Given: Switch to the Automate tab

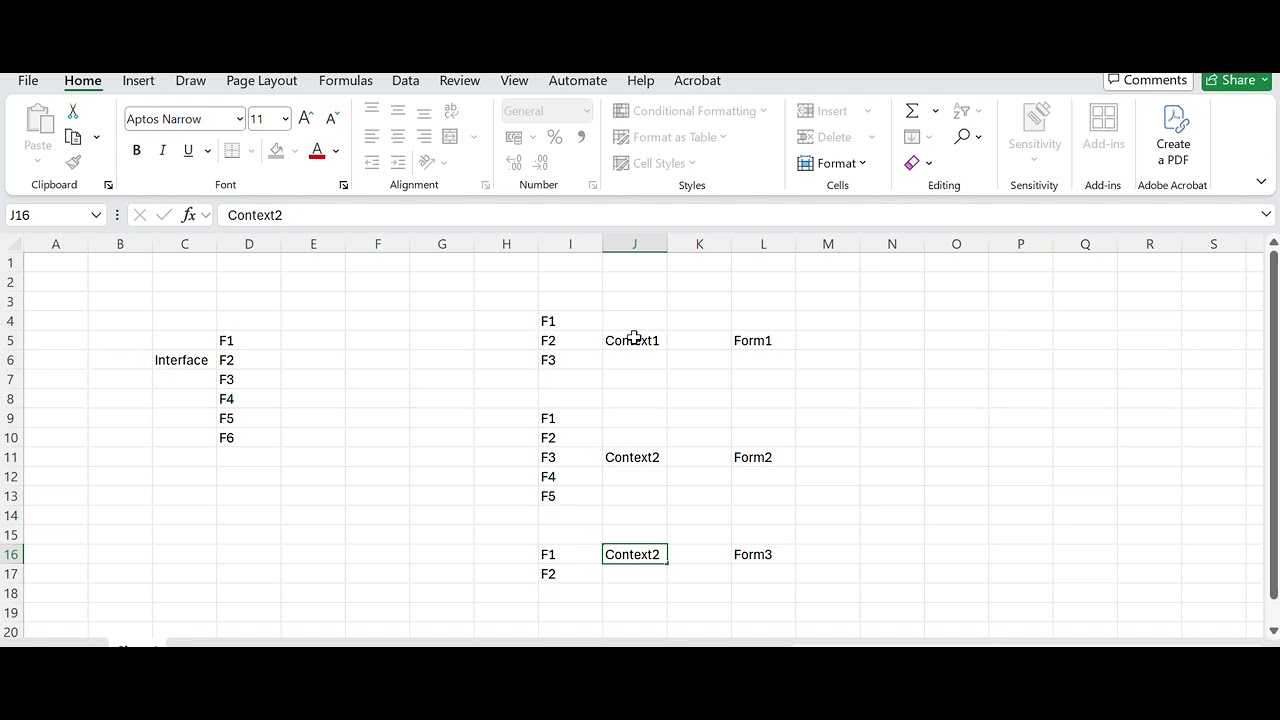Looking at the screenshot, I should 578,80.
